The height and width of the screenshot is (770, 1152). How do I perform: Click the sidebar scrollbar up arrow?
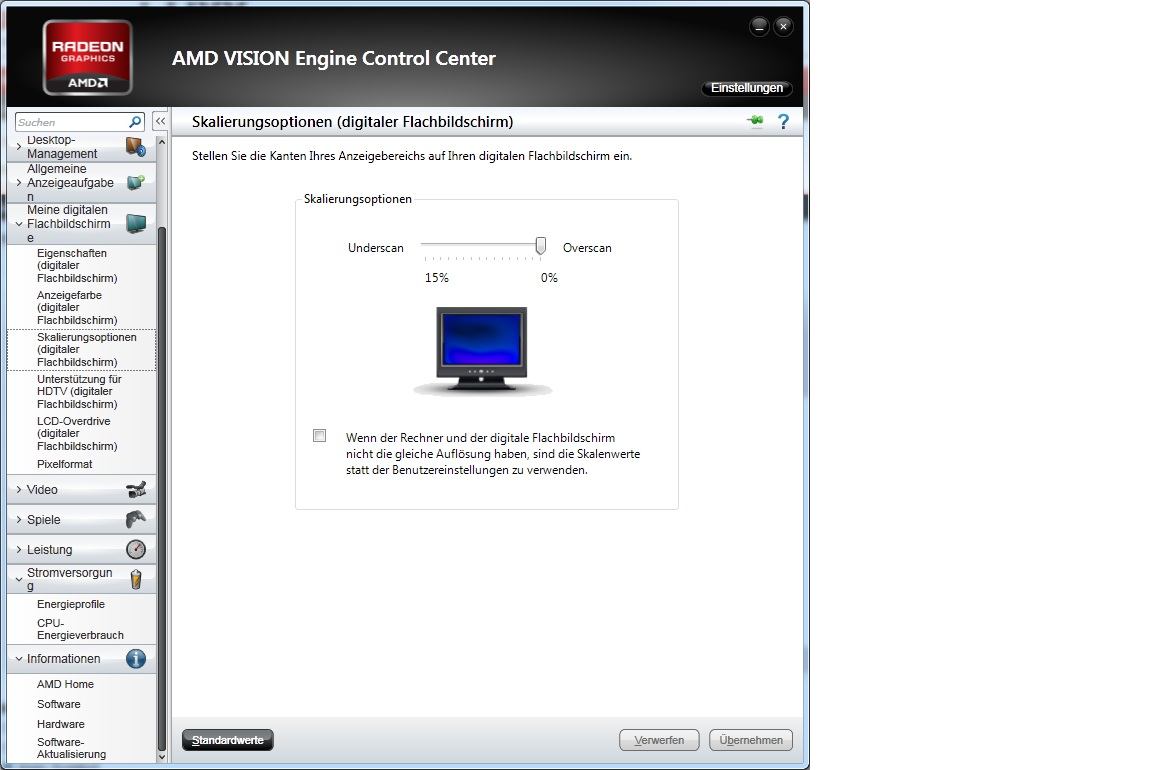coord(162,140)
